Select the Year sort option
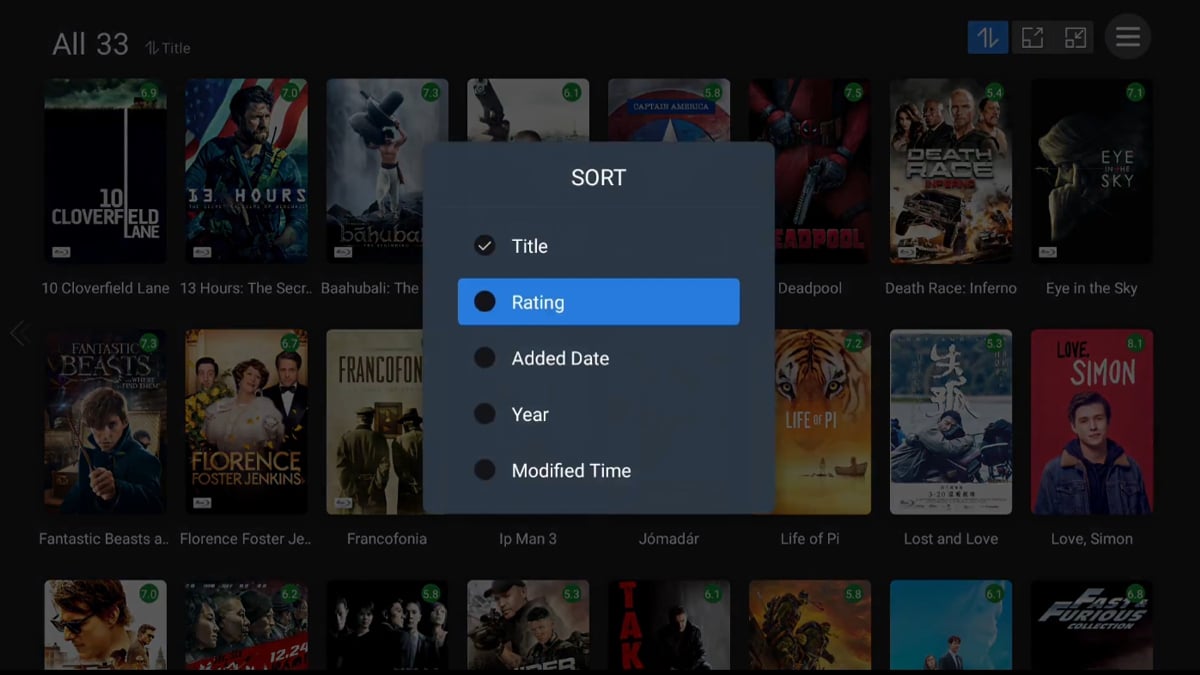Screen dimensions: 1200x675 point(598,414)
